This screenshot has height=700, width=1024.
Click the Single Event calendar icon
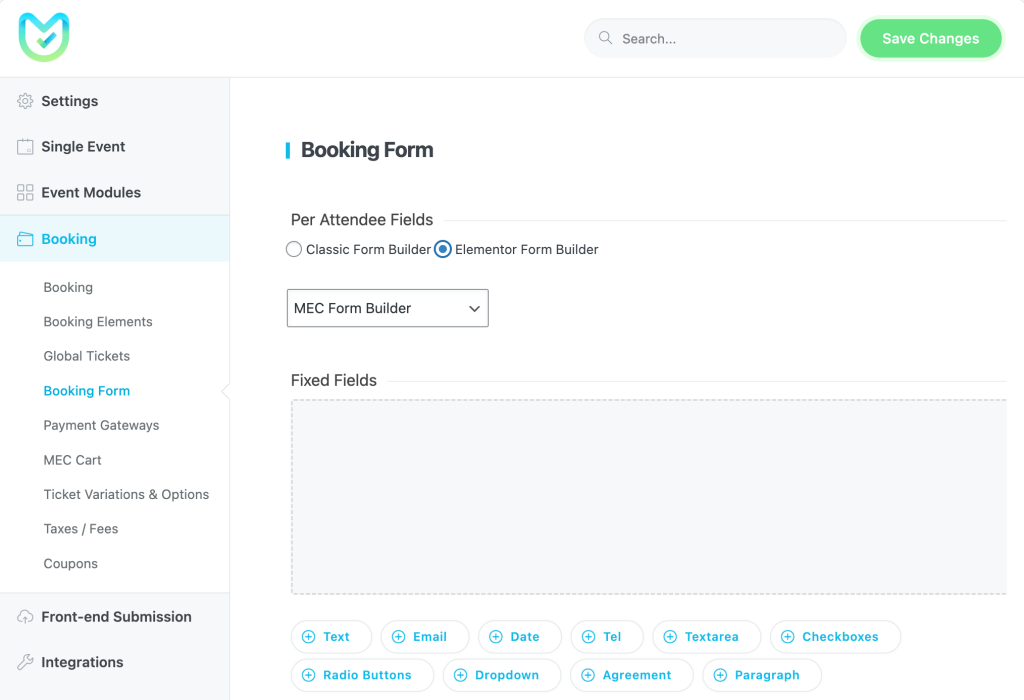point(23,146)
